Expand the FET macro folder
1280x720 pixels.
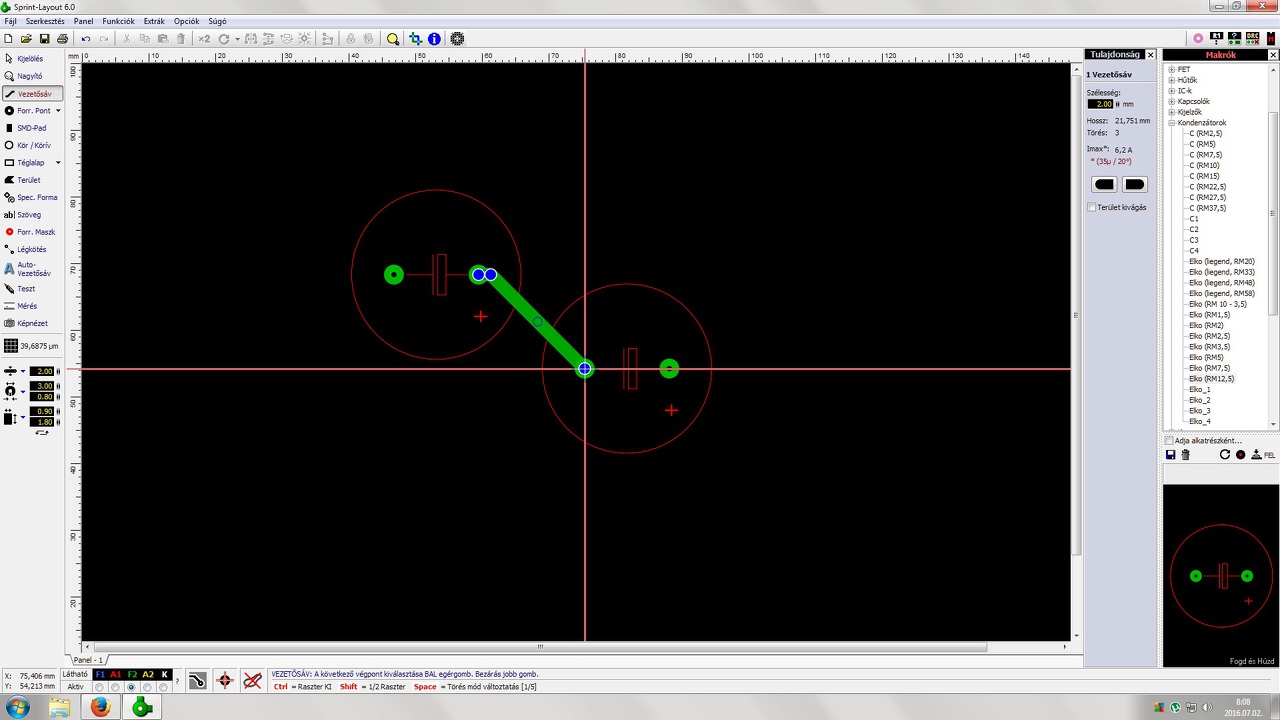tap(1171, 70)
